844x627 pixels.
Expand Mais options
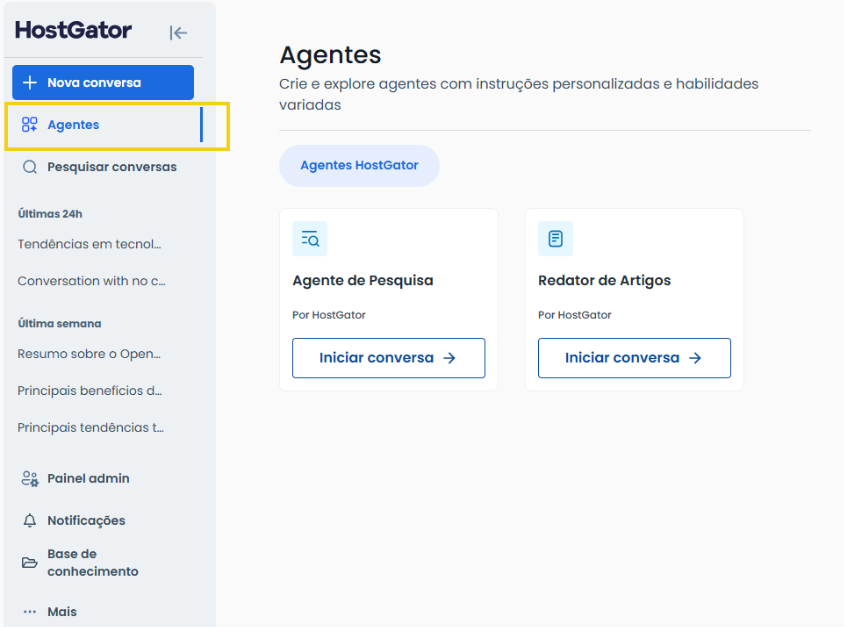pos(50,612)
